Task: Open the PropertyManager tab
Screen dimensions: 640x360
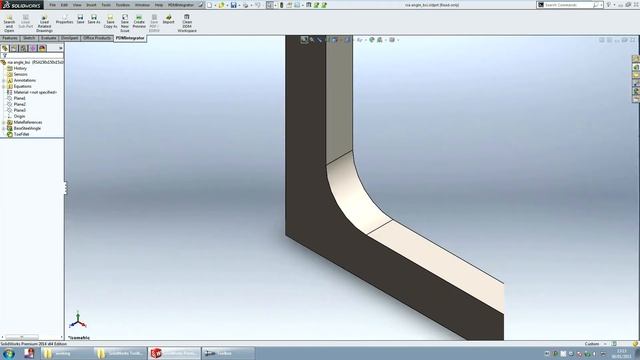Action: tap(14, 48)
